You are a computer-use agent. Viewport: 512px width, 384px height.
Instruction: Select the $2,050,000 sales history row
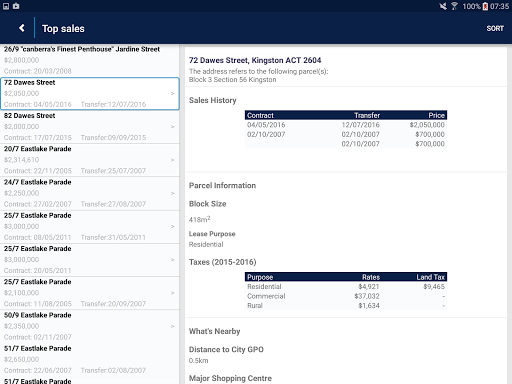(x=346, y=125)
